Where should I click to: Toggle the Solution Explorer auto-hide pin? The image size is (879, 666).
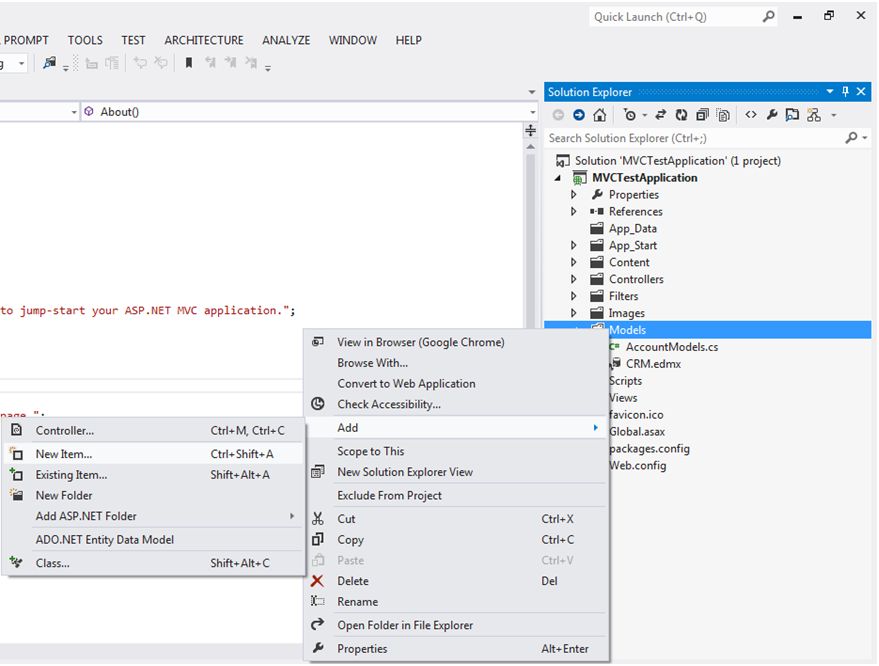point(845,92)
